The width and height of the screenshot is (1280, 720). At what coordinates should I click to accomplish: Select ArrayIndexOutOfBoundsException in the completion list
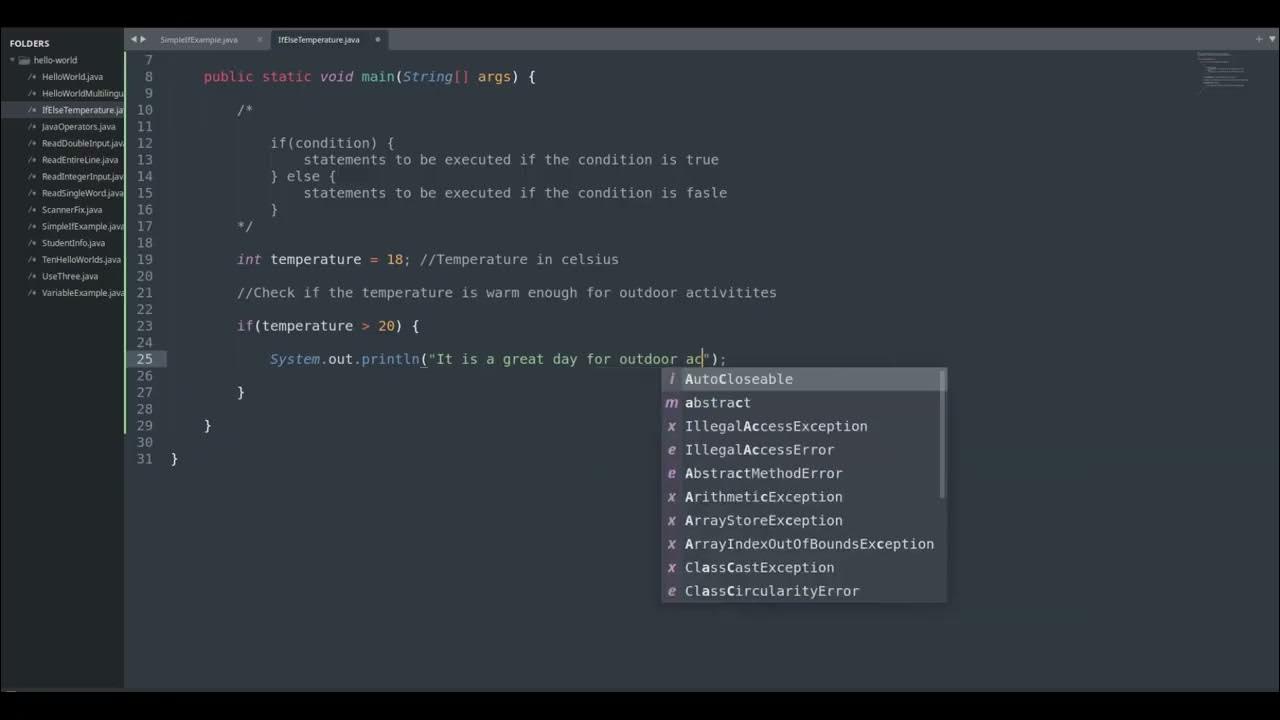pyautogui.click(x=809, y=544)
